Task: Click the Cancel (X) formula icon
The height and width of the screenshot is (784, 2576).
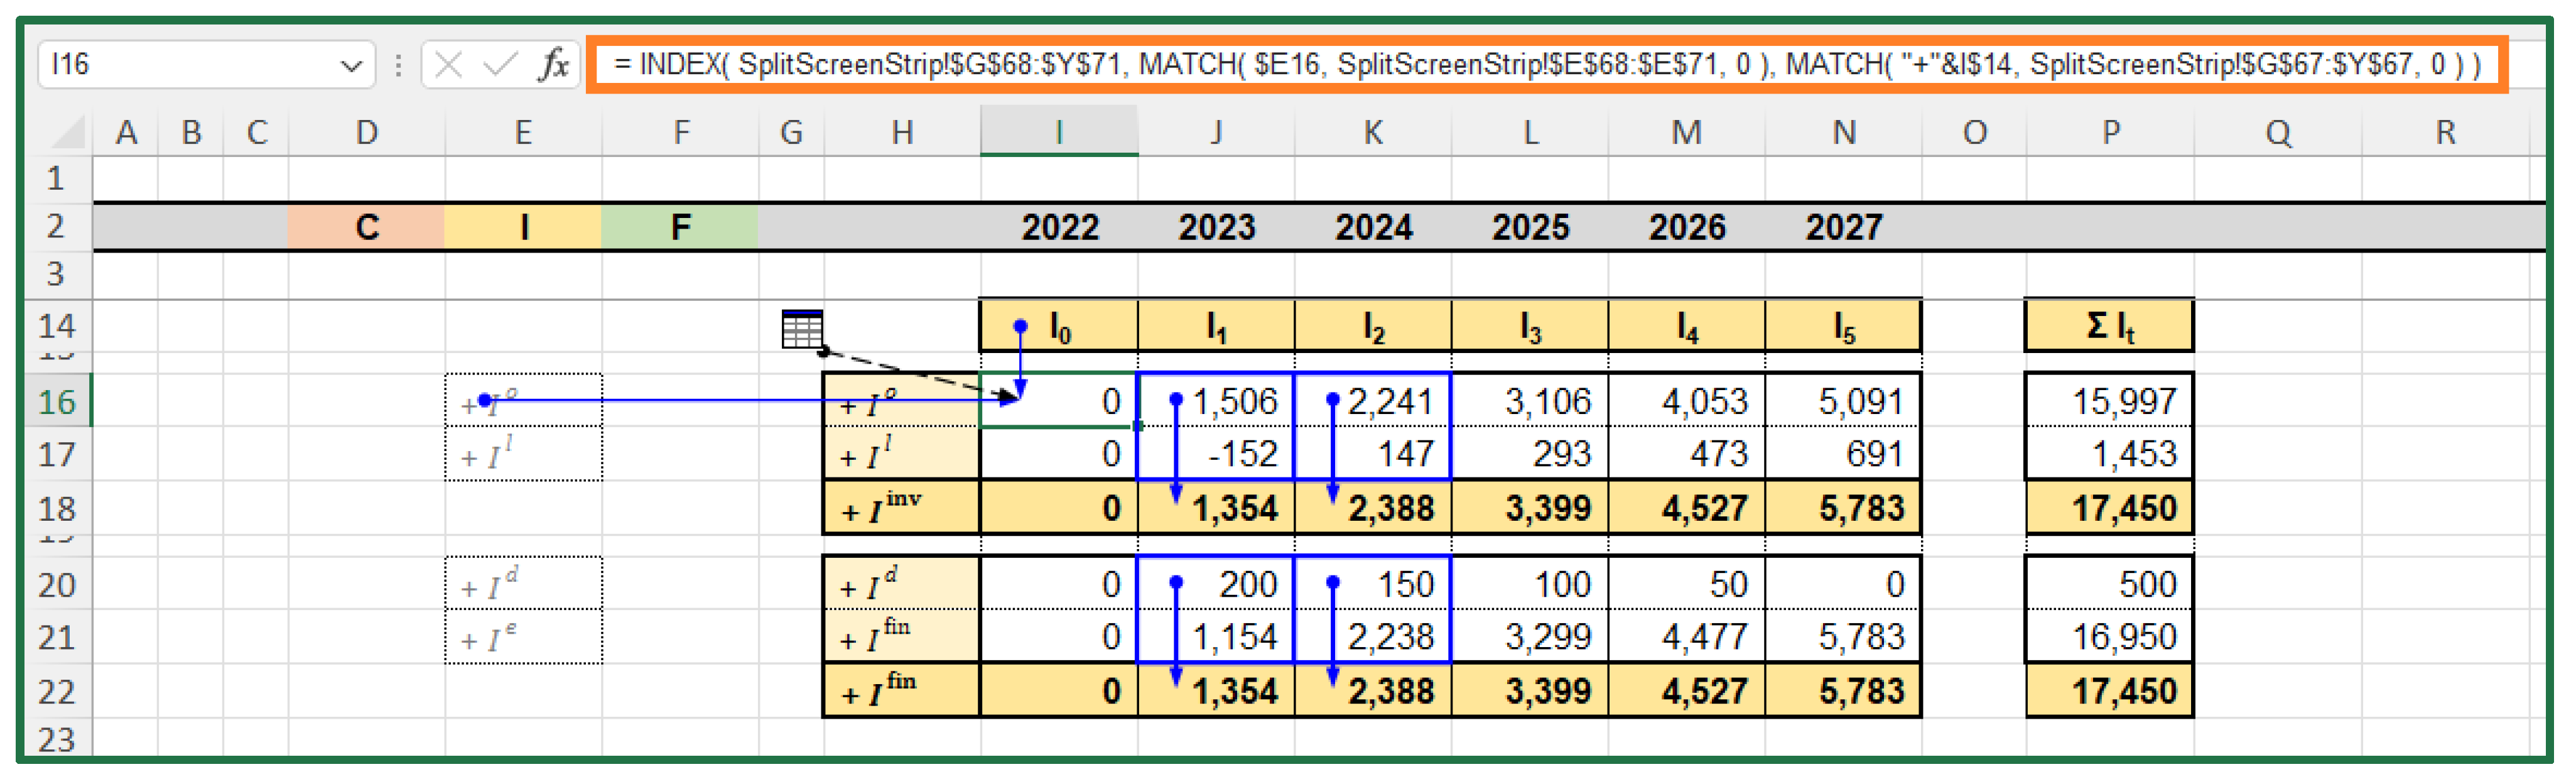Action: (x=448, y=66)
